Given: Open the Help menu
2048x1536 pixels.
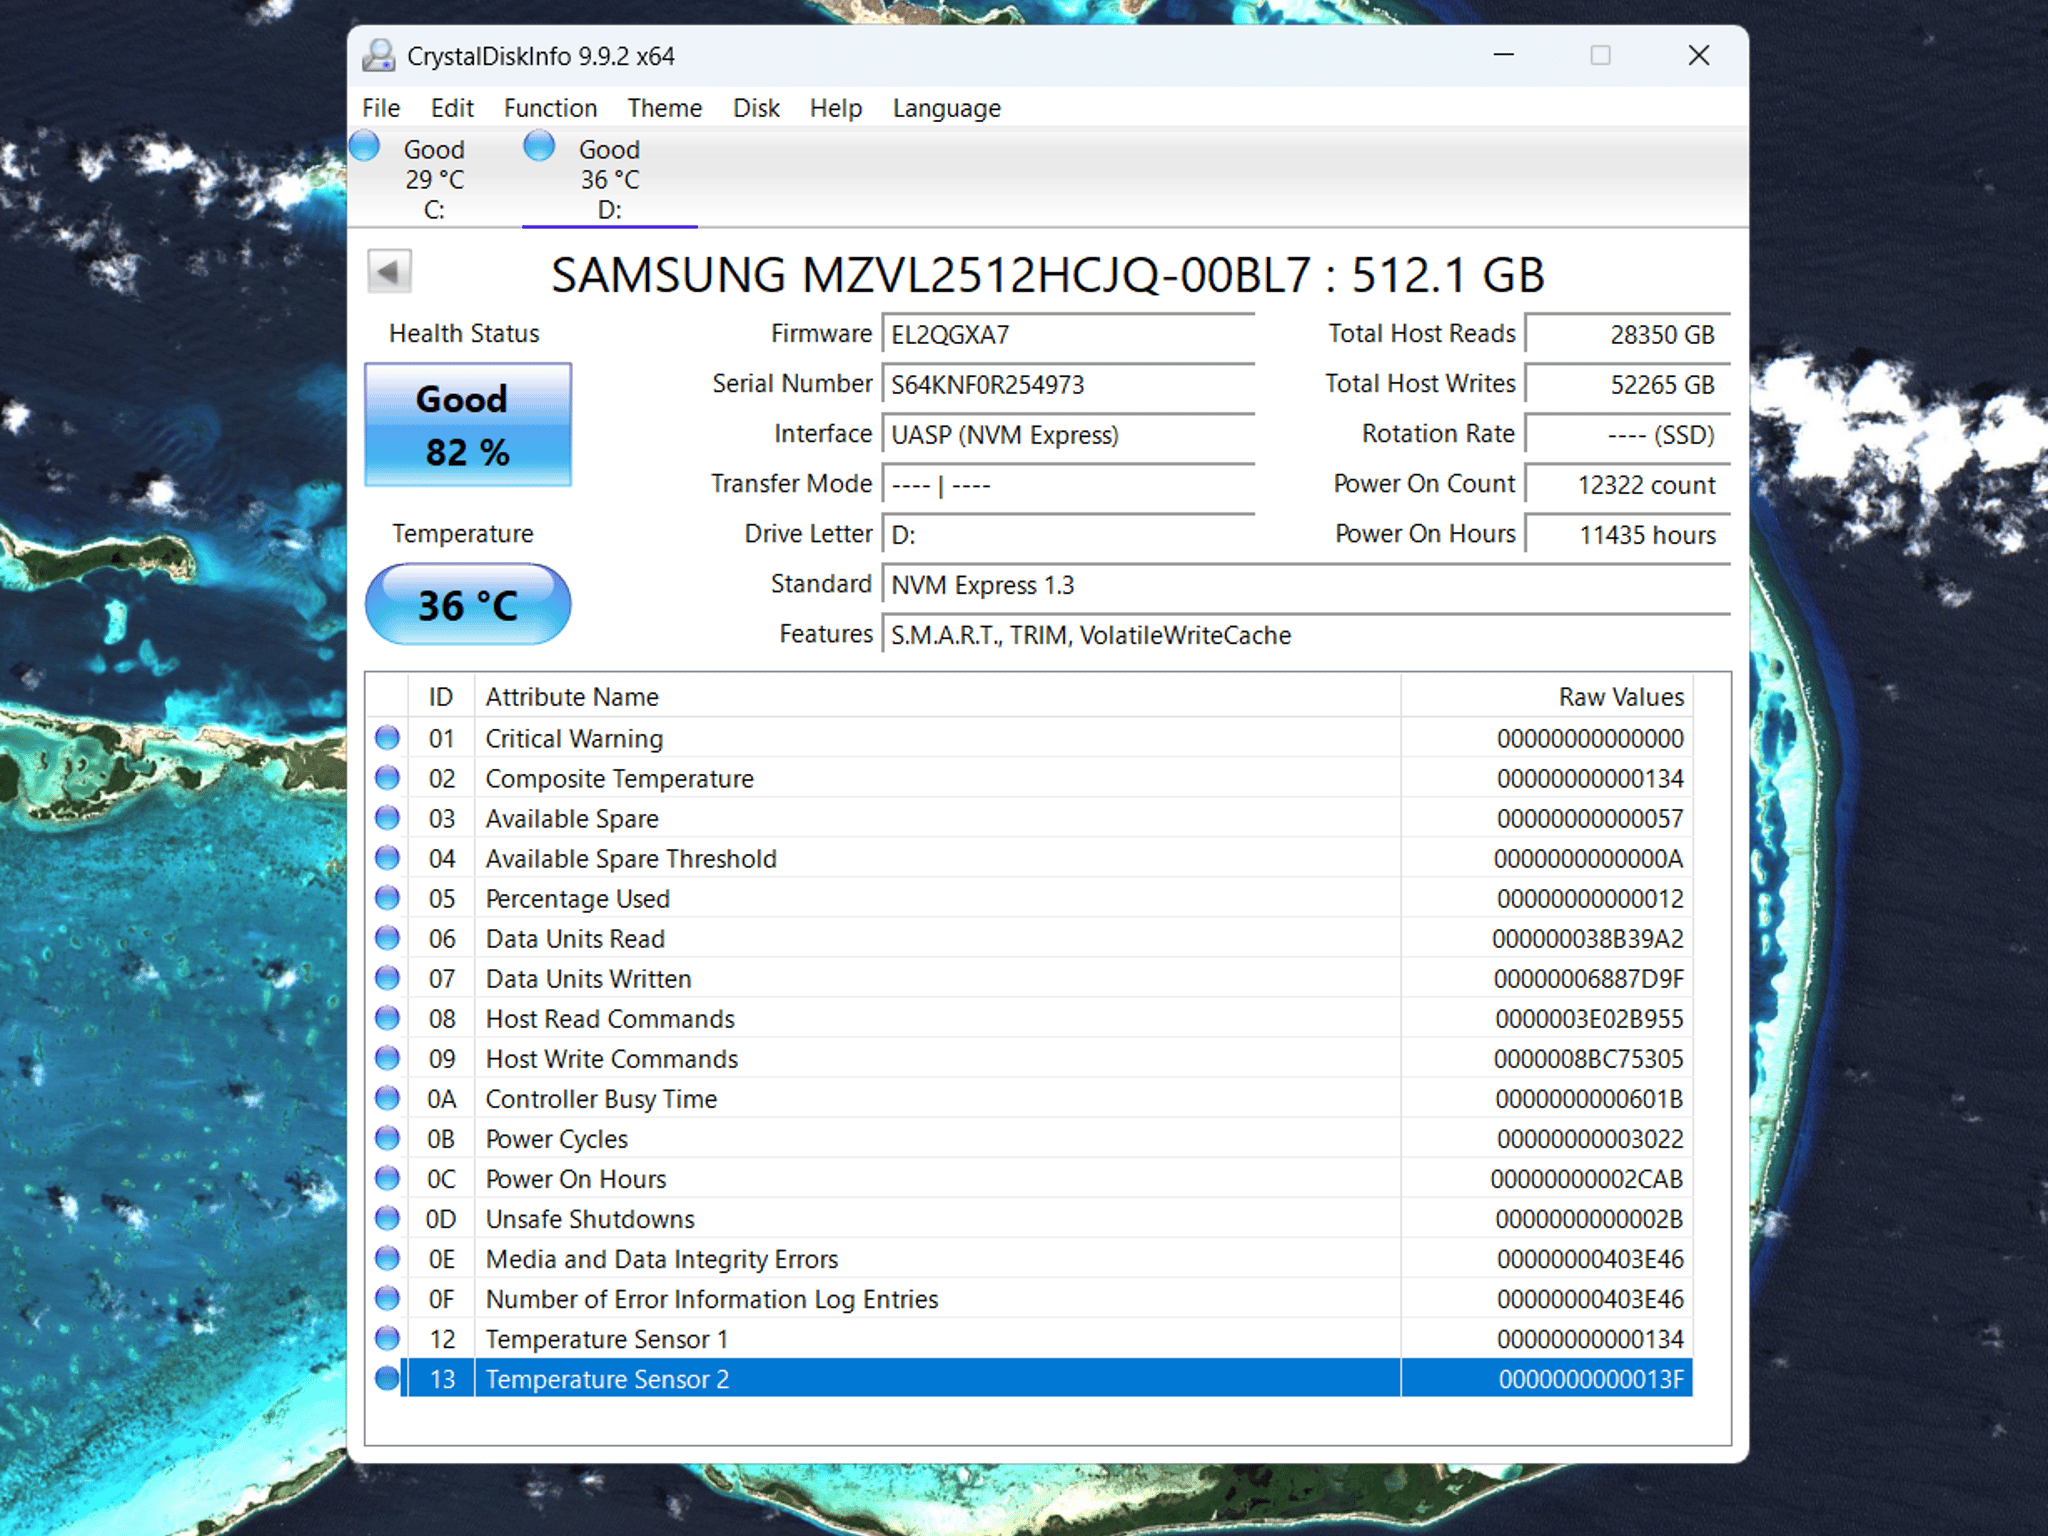Looking at the screenshot, I should click(836, 108).
